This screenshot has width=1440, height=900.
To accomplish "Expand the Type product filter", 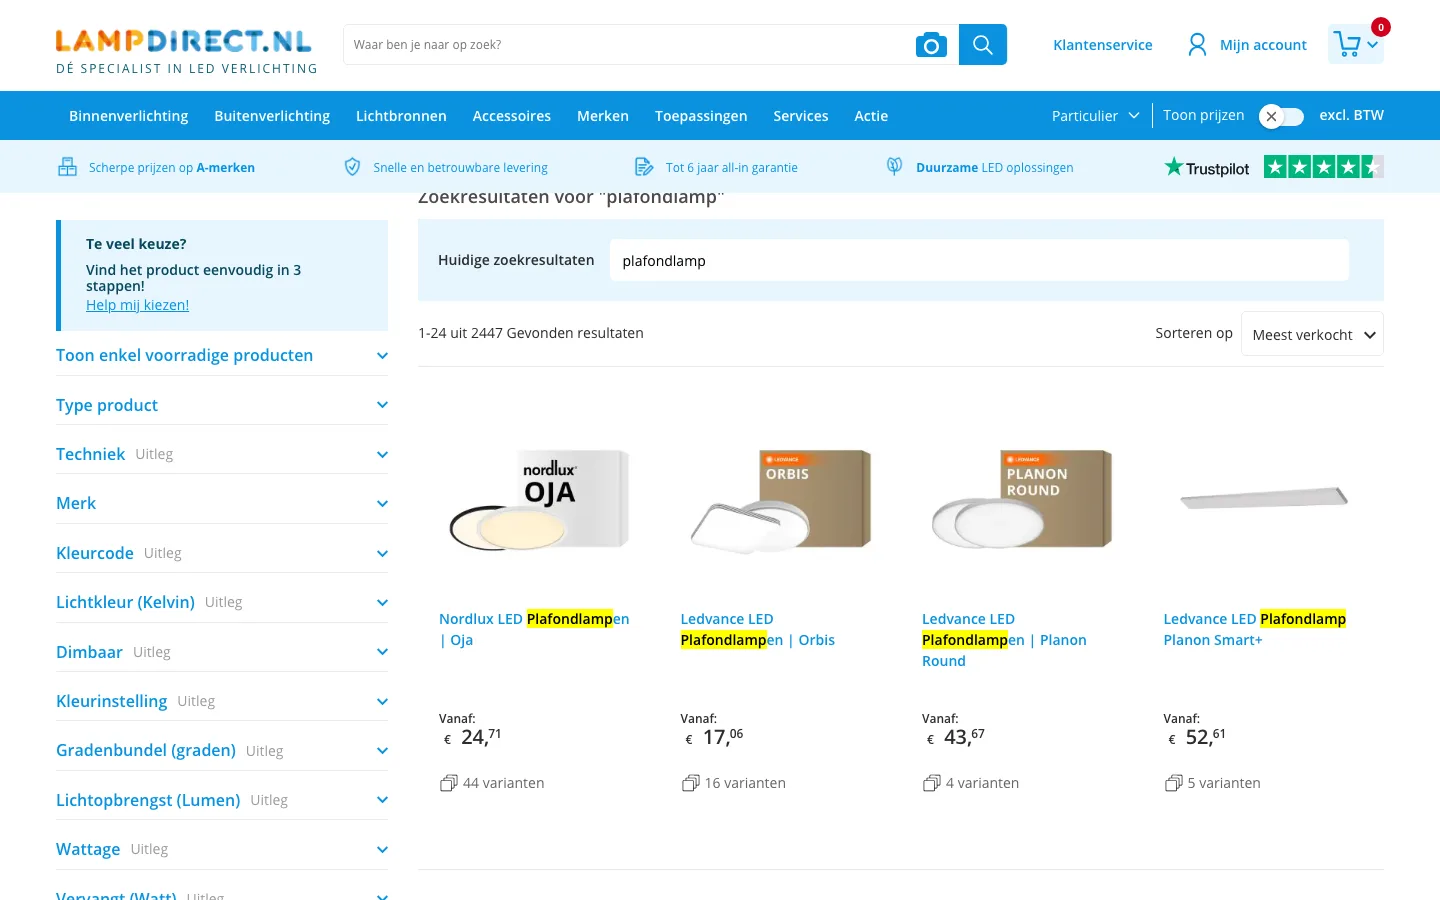I will point(222,405).
